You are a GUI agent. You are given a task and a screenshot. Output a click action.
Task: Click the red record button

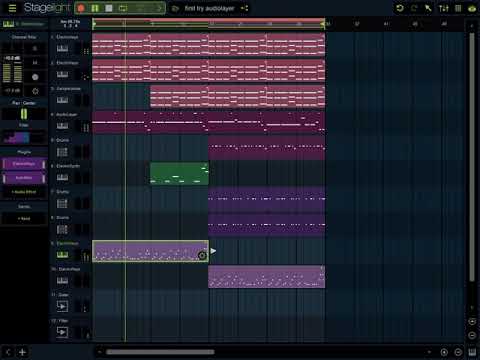click(81, 8)
